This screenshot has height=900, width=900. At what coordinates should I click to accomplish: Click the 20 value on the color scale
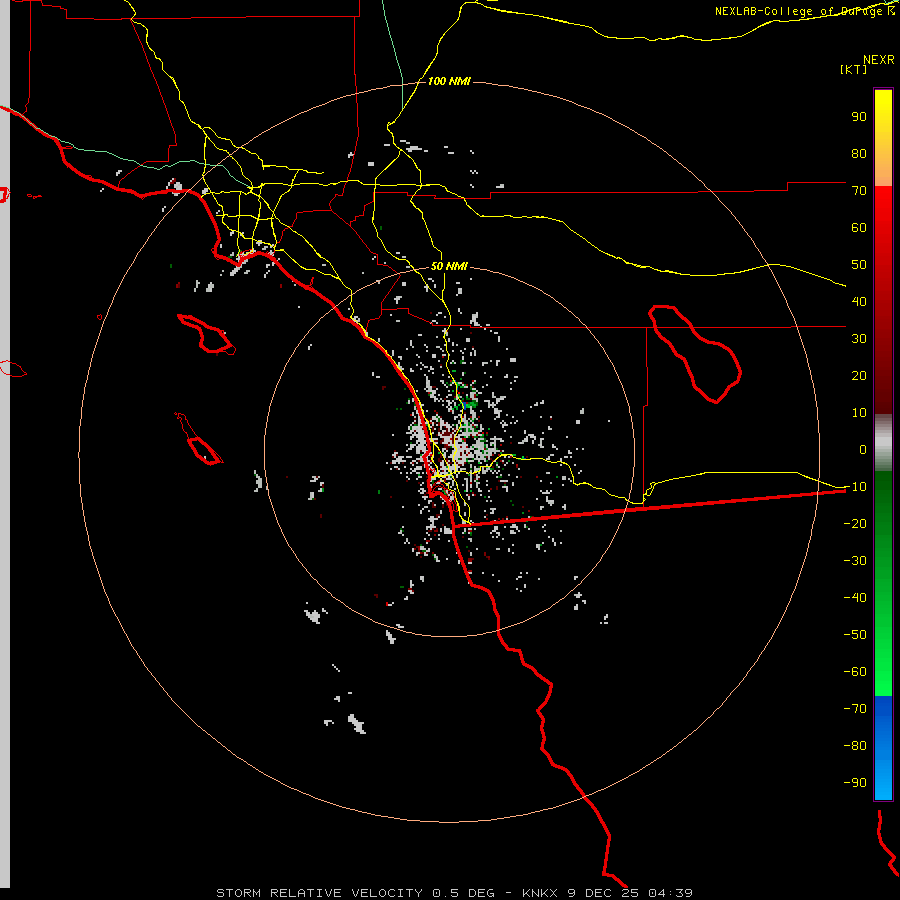[x=859, y=375]
